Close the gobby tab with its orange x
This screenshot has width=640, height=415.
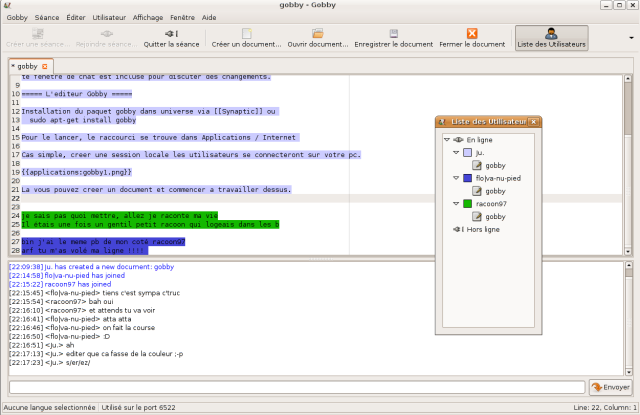click(44, 66)
